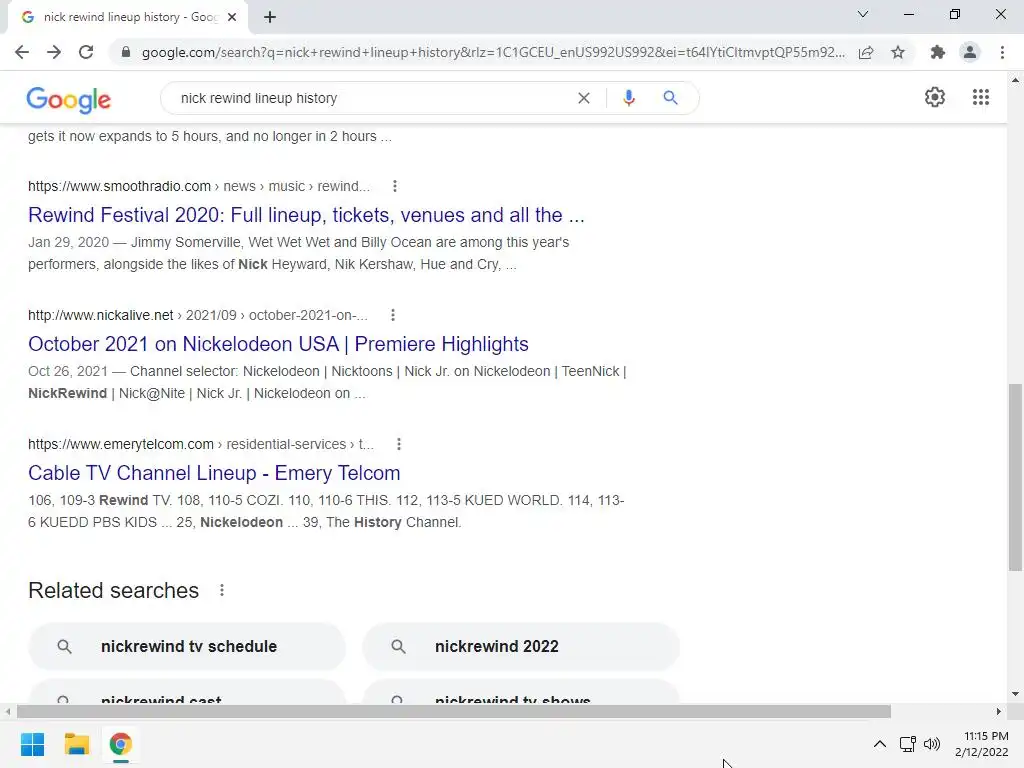The width and height of the screenshot is (1024, 768).
Task: View site information via lock icon
Action: 126,52
